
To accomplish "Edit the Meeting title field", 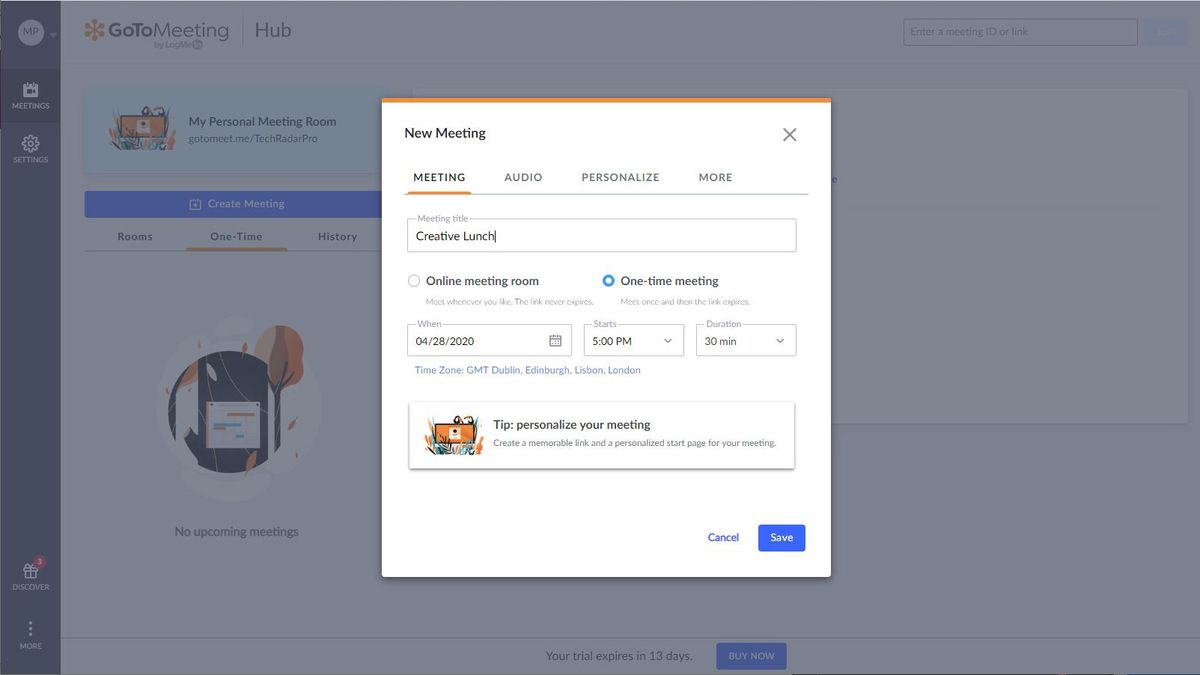I will click(x=600, y=236).
